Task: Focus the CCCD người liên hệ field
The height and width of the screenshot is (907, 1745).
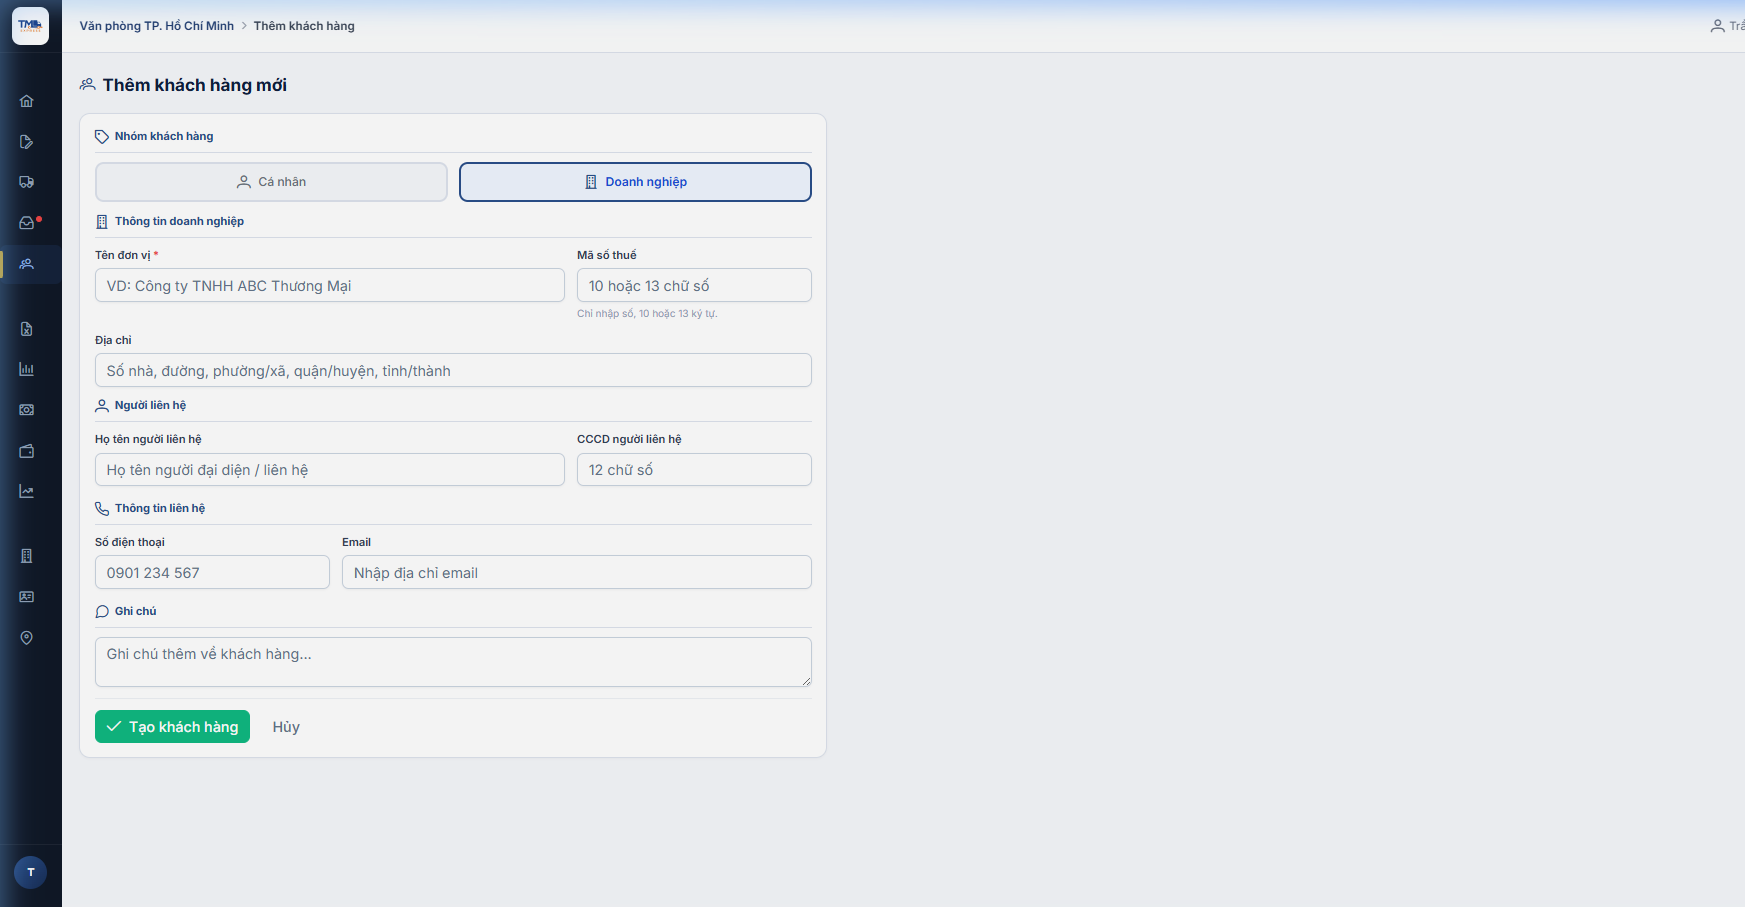Action: coord(694,470)
